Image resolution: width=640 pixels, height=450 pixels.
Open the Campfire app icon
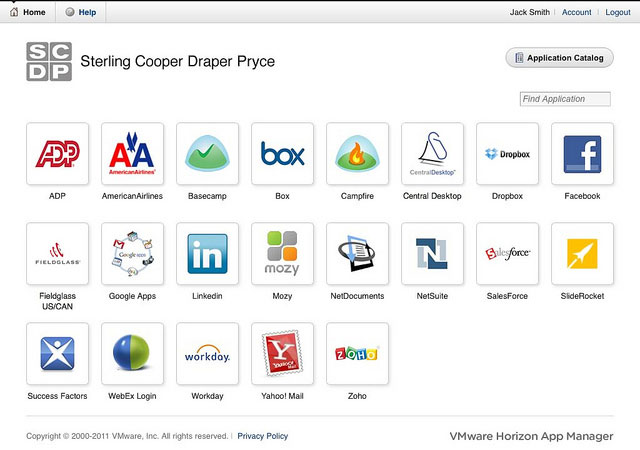click(358, 154)
